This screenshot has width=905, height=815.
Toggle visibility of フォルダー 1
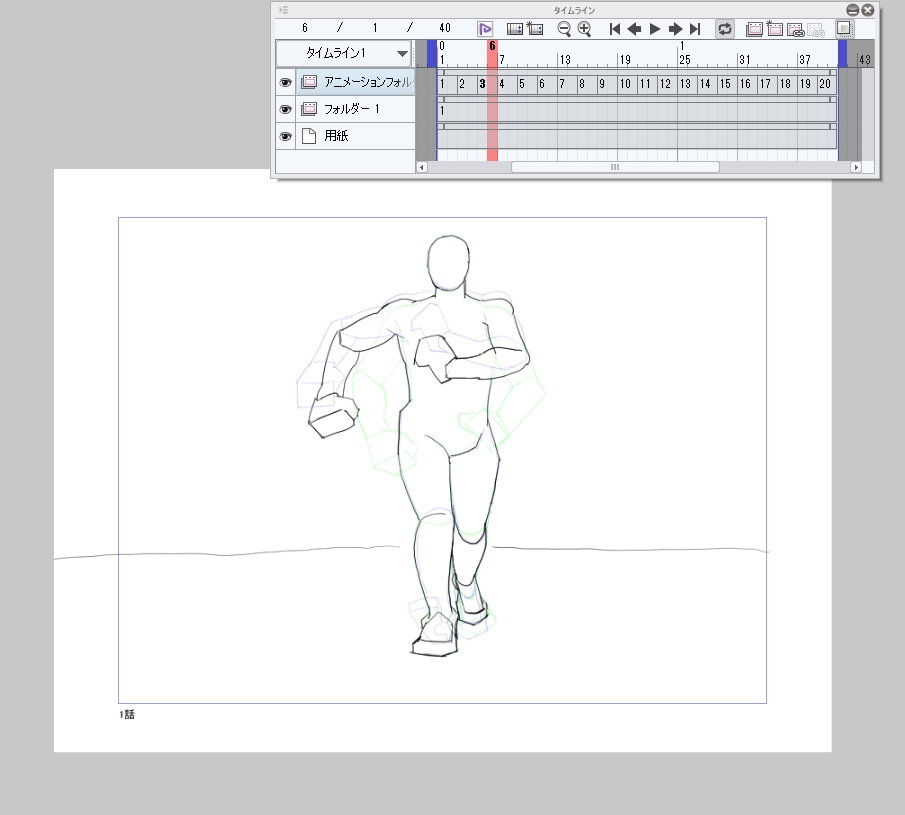(286, 109)
